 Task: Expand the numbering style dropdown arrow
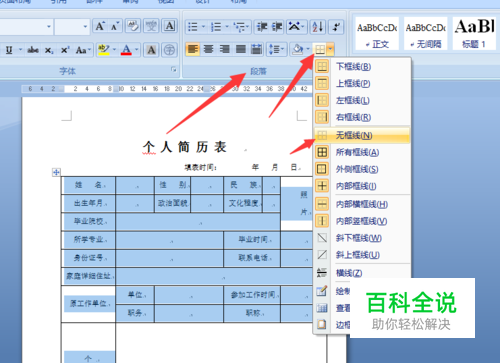tap(227, 27)
